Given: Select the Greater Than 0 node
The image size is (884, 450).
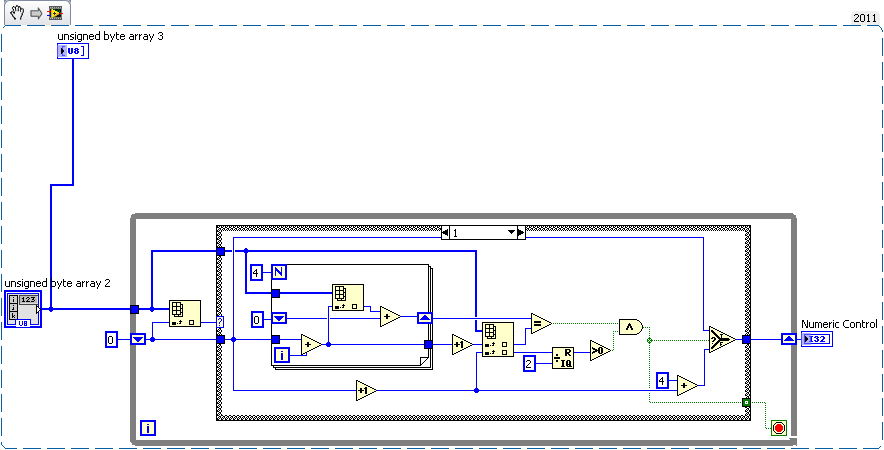Looking at the screenshot, I should point(600,351).
